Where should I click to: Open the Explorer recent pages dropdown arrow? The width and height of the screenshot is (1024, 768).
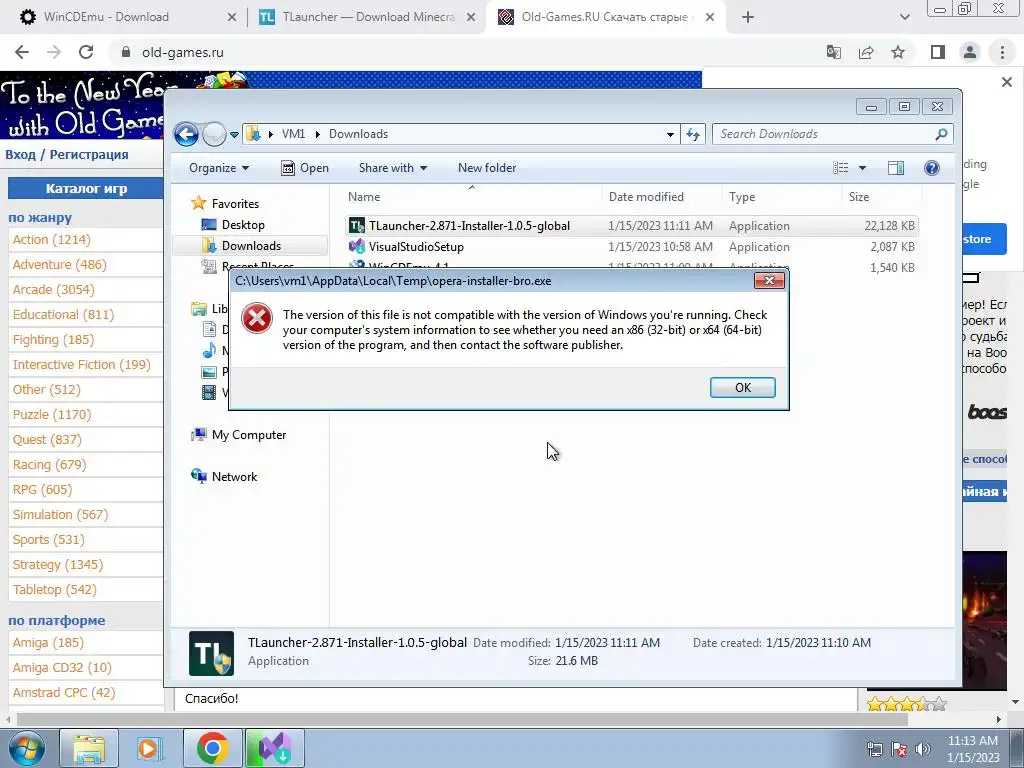pyautogui.click(x=234, y=135)
